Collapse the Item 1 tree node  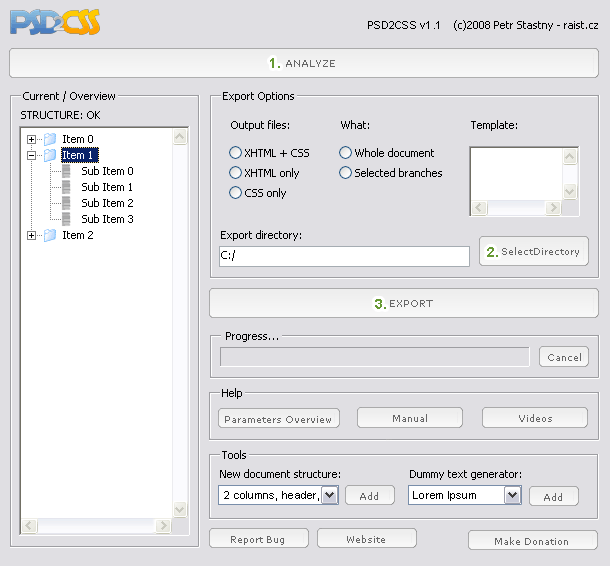32,155
